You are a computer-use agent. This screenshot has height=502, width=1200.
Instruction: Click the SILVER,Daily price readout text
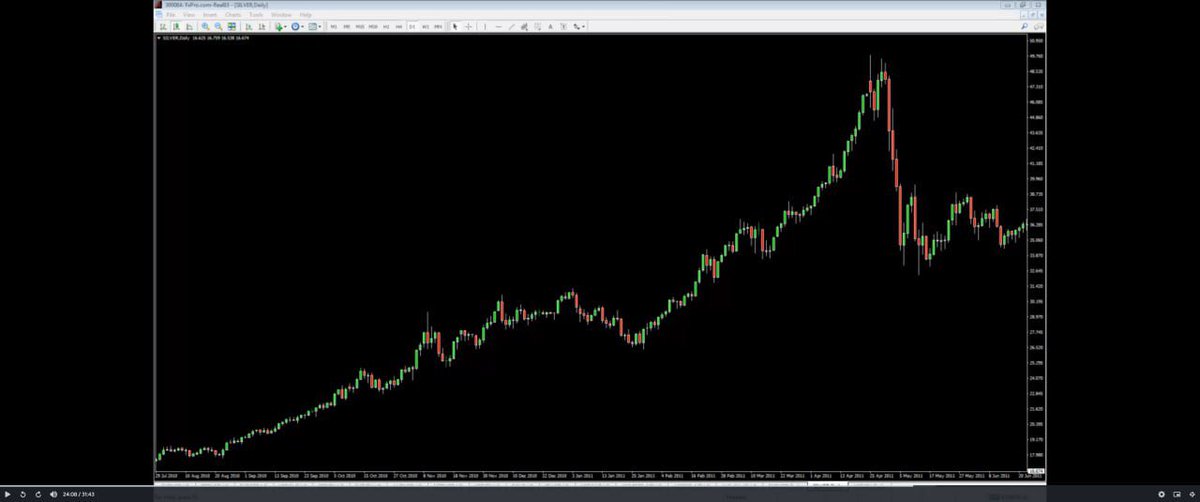(206, 38)
